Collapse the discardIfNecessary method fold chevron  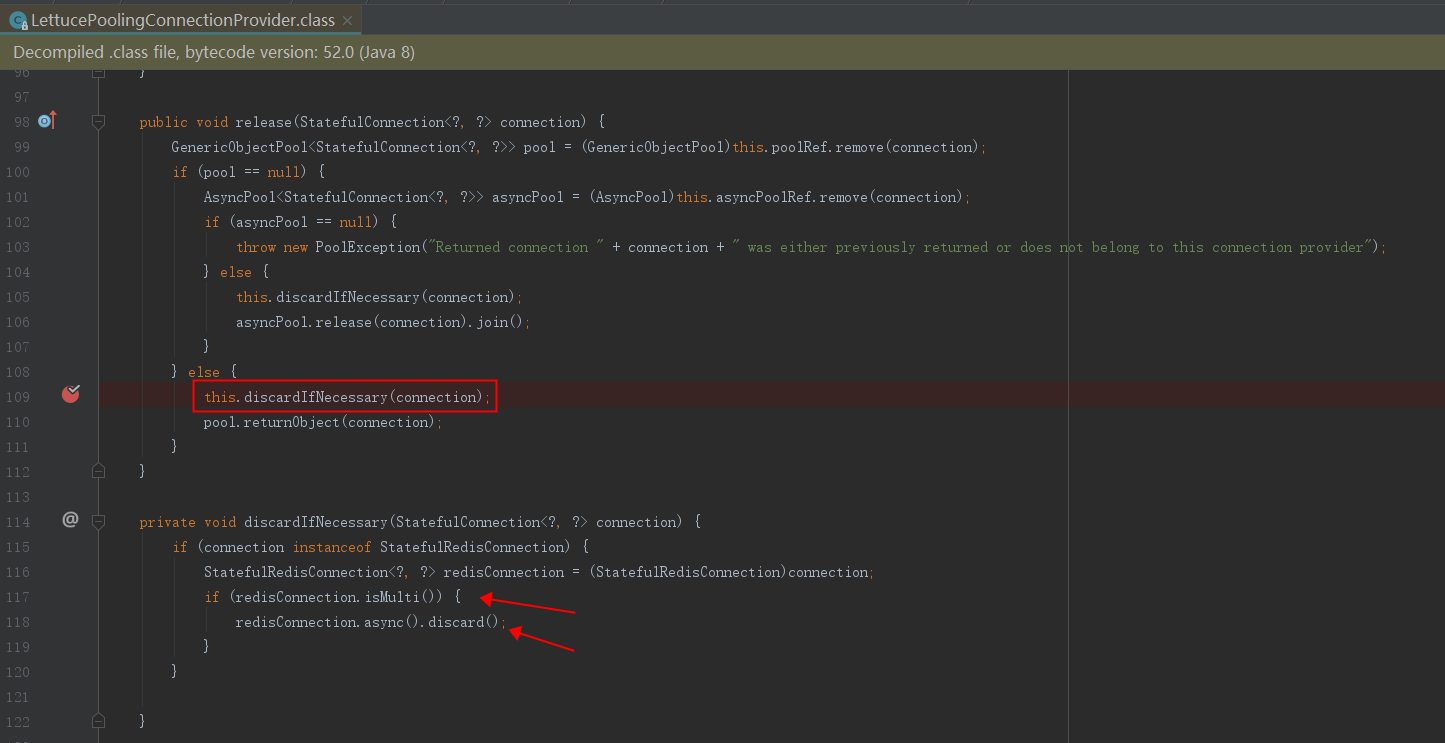point(98,521)
